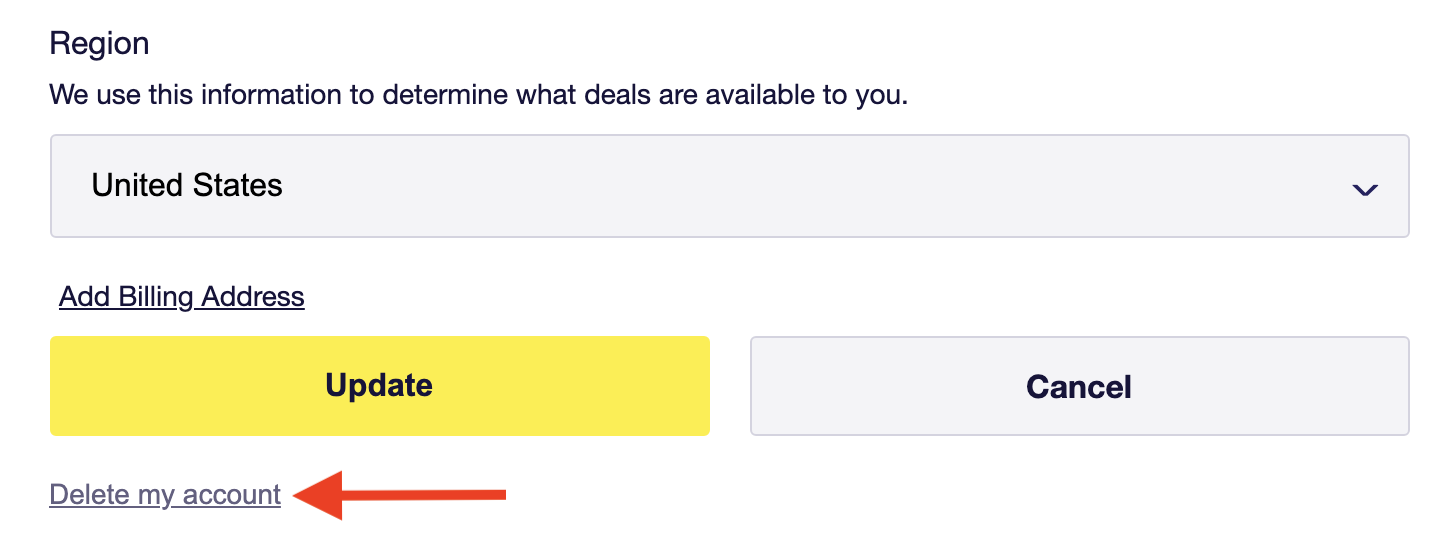Discard changes using Cancel
The image size is (1450, 550).
[x=1079, y=386]
